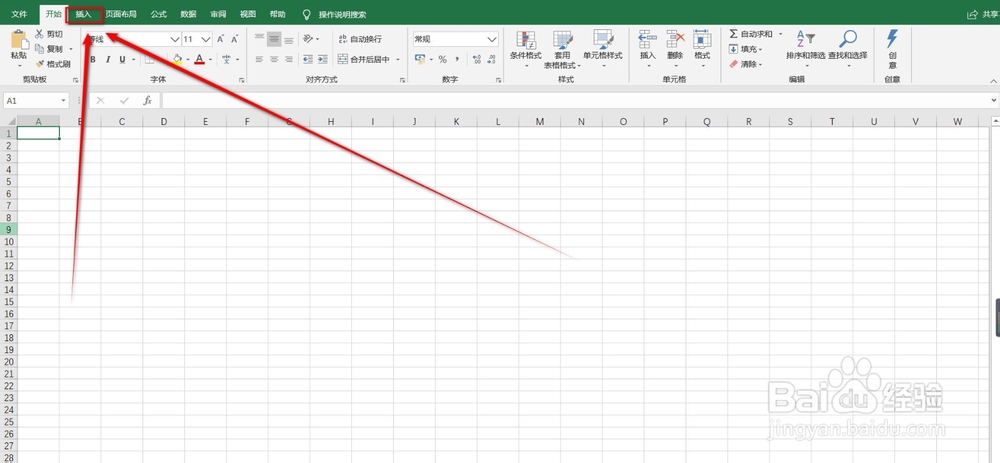Image resolution: width=1000 pixels, height=463 pixels.
Task: Click the Paste (粘贴) clipboard icon
Action: pos(19,41)
